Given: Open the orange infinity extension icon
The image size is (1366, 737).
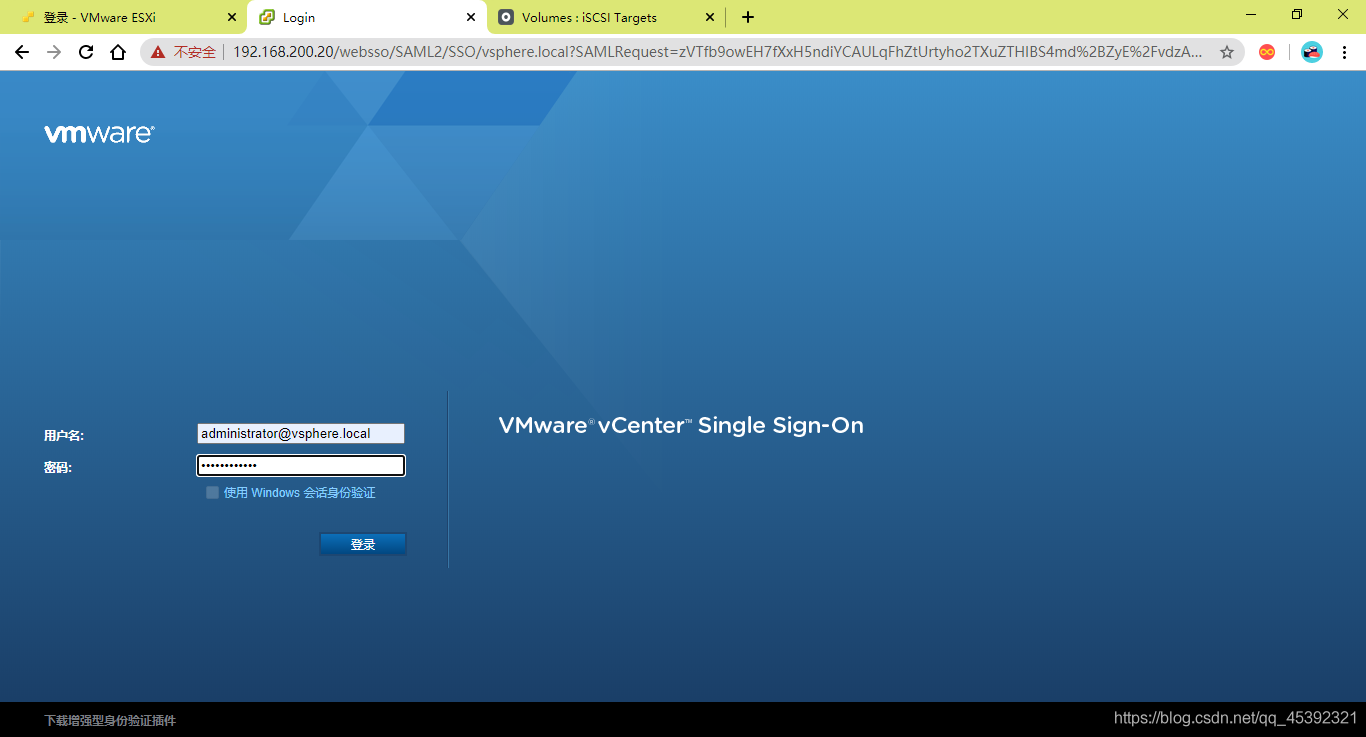Looking at the screenshot, I should [x=1267, y=52].
